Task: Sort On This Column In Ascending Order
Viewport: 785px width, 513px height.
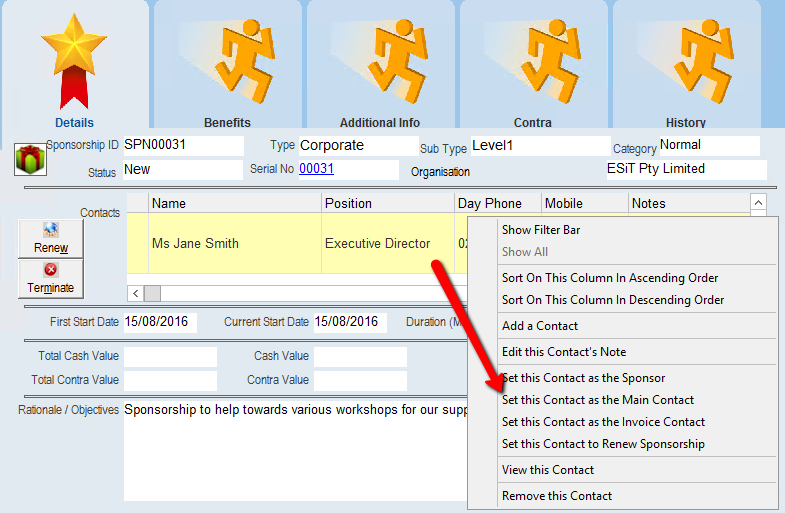Action: click(x=610, y=278)
